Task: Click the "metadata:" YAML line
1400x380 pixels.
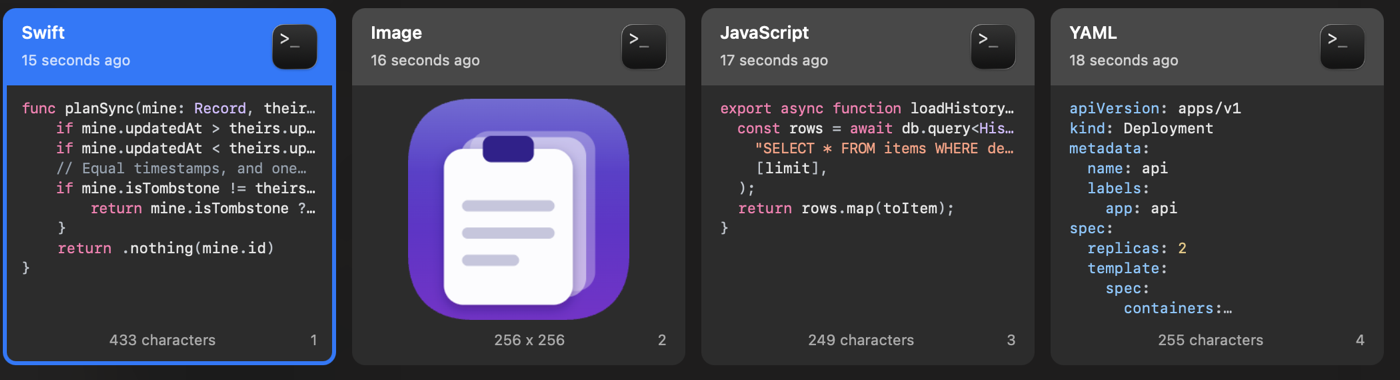Action: click(x=1110, y=148)
